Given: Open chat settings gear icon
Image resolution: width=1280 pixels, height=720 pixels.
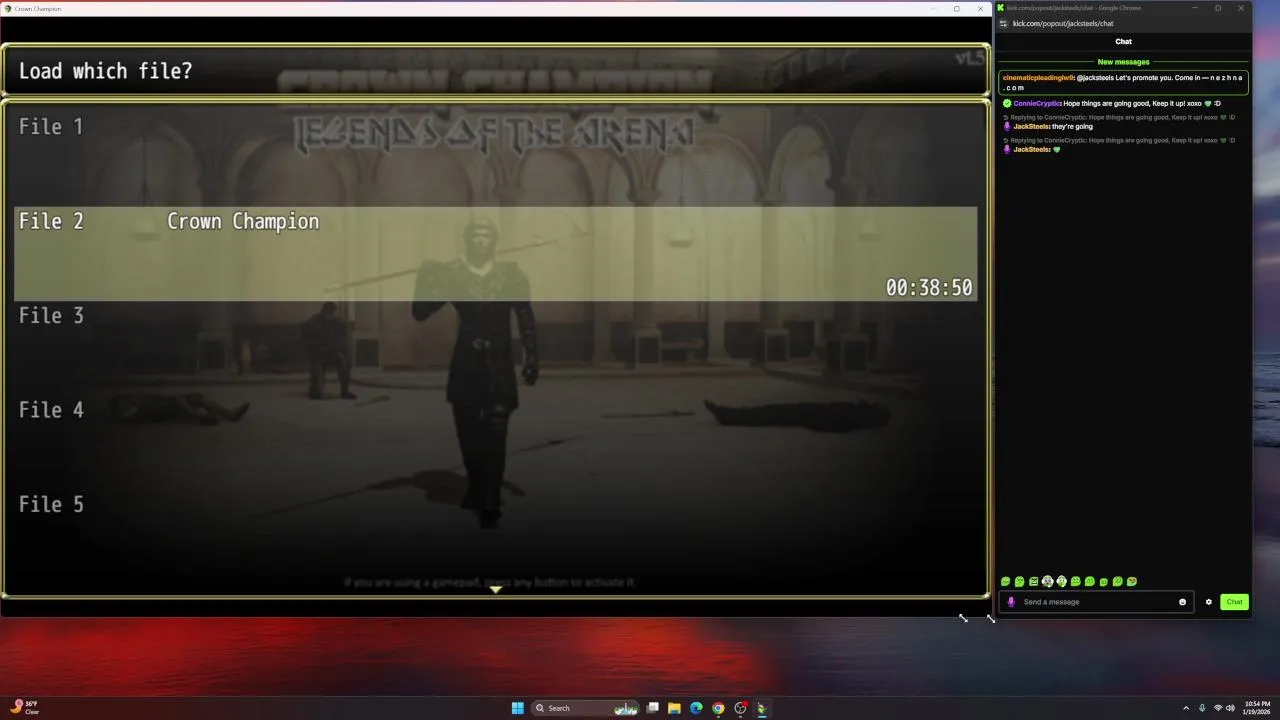Looking at the screenshot, I should [x=1208, y=602].
